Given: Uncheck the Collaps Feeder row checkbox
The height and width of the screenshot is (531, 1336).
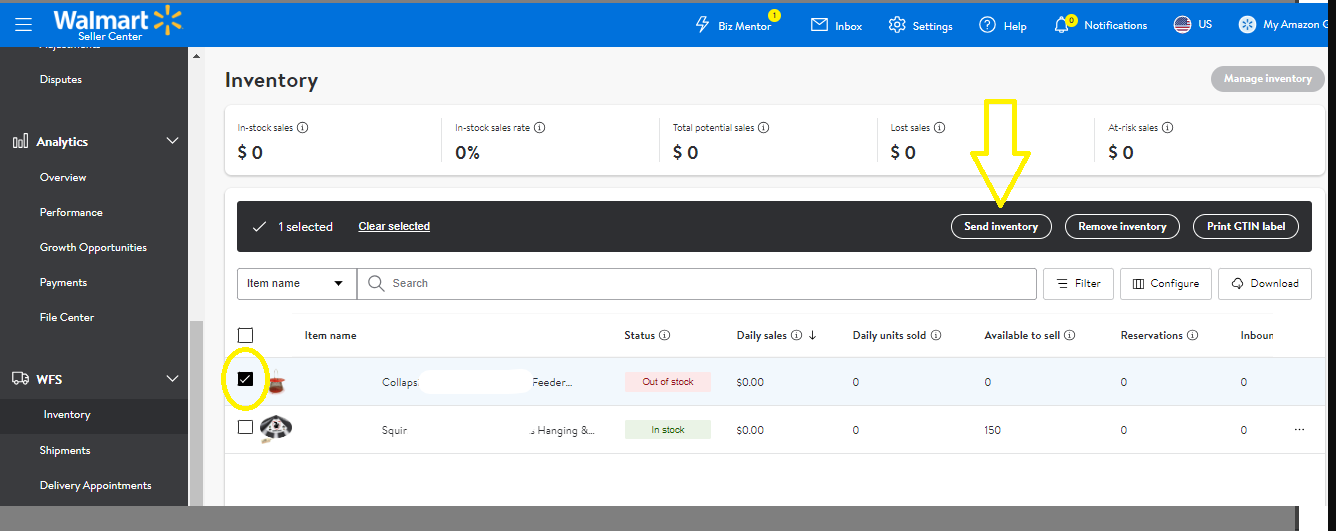Looking at the screenshot, I should point(246,379).
